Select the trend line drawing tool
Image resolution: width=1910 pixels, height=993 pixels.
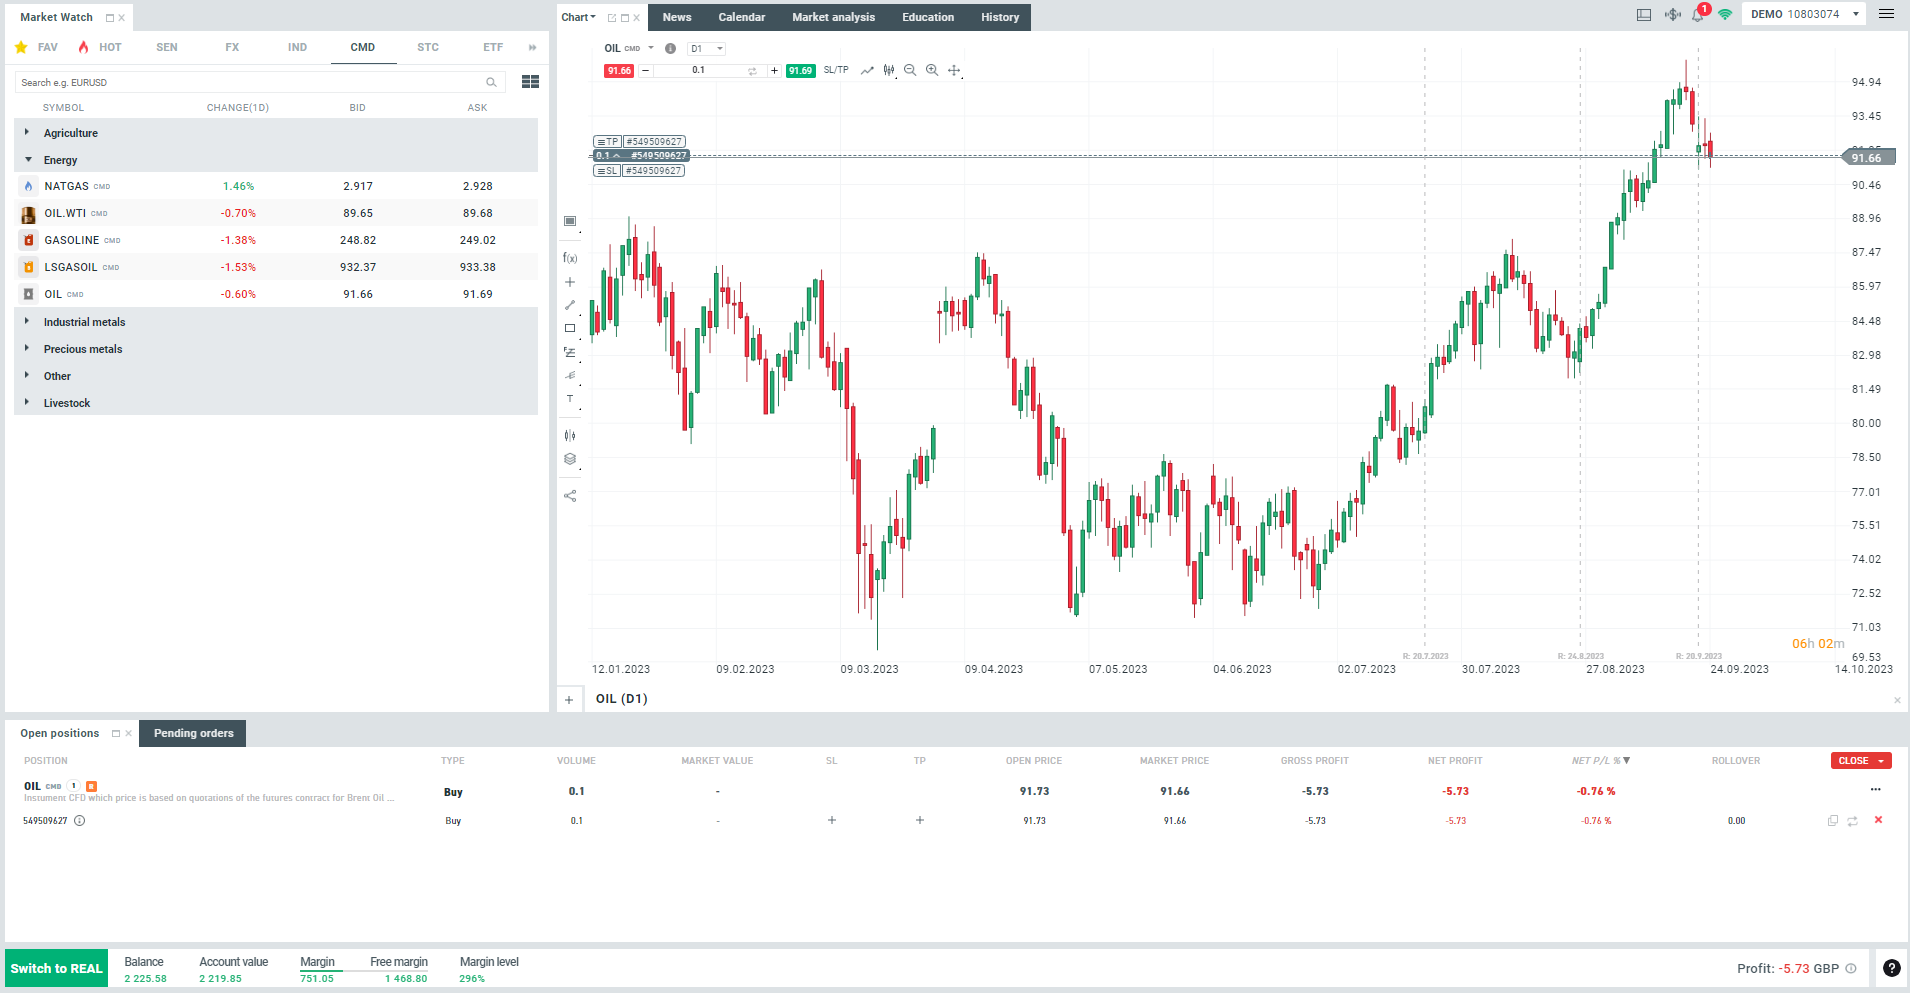570,305
